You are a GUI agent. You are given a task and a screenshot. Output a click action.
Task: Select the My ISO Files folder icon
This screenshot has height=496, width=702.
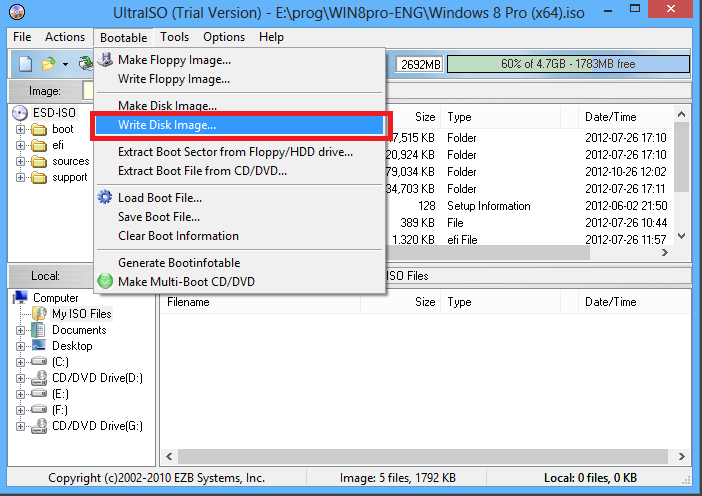tap(39, 313)
